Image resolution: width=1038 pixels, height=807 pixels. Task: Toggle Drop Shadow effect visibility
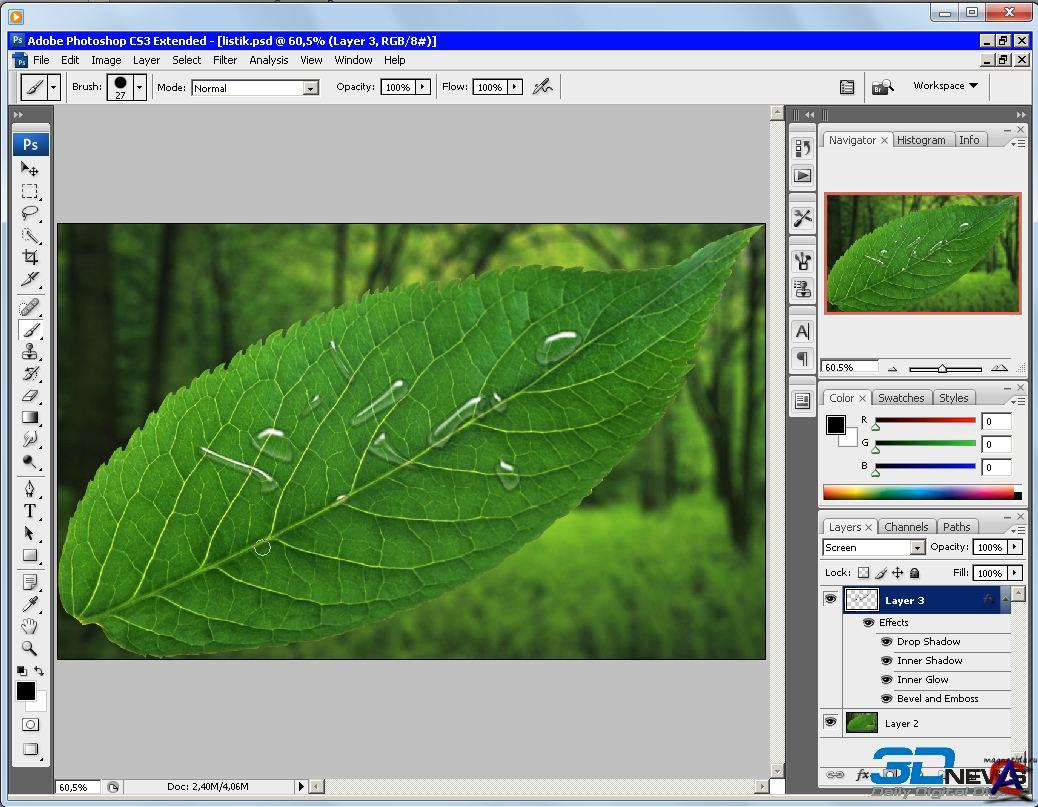(x=886, y=642)
